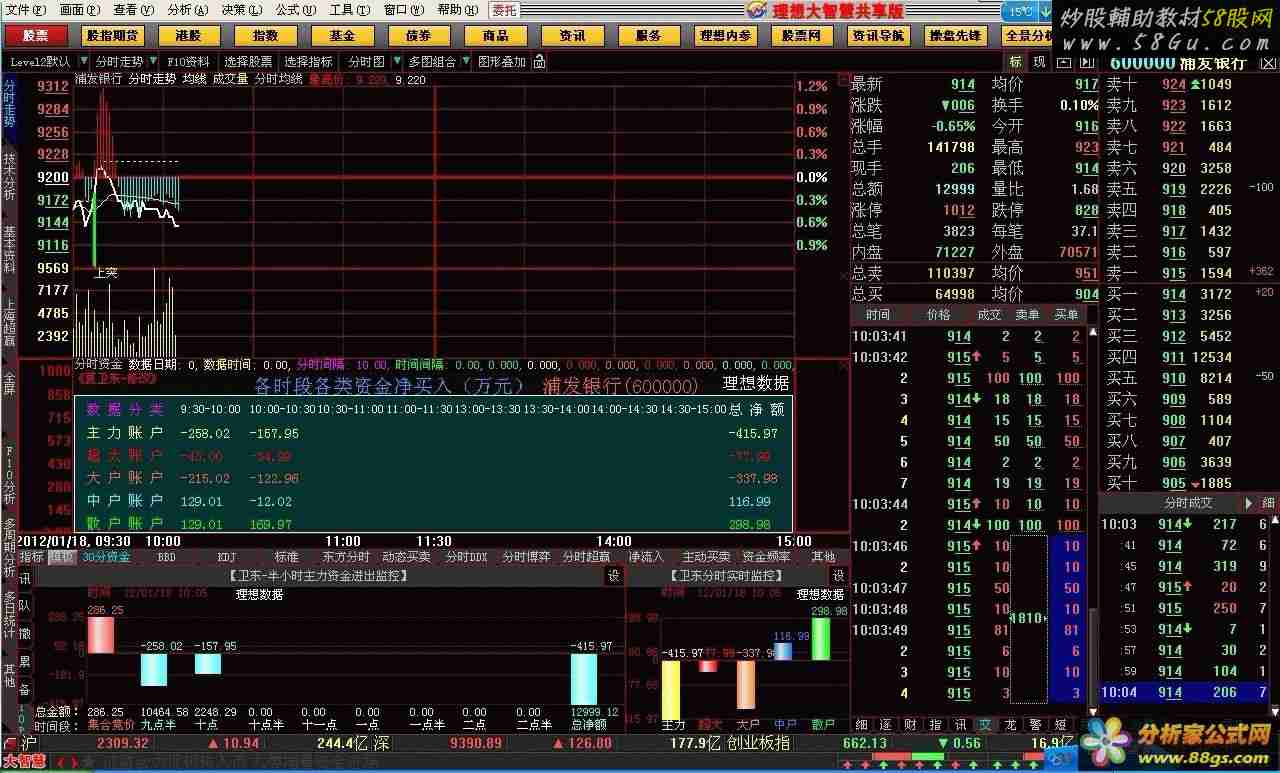Screen dimensions: 1280x773
Task: Switch to the BBD indicator tab
Action: 166,557
